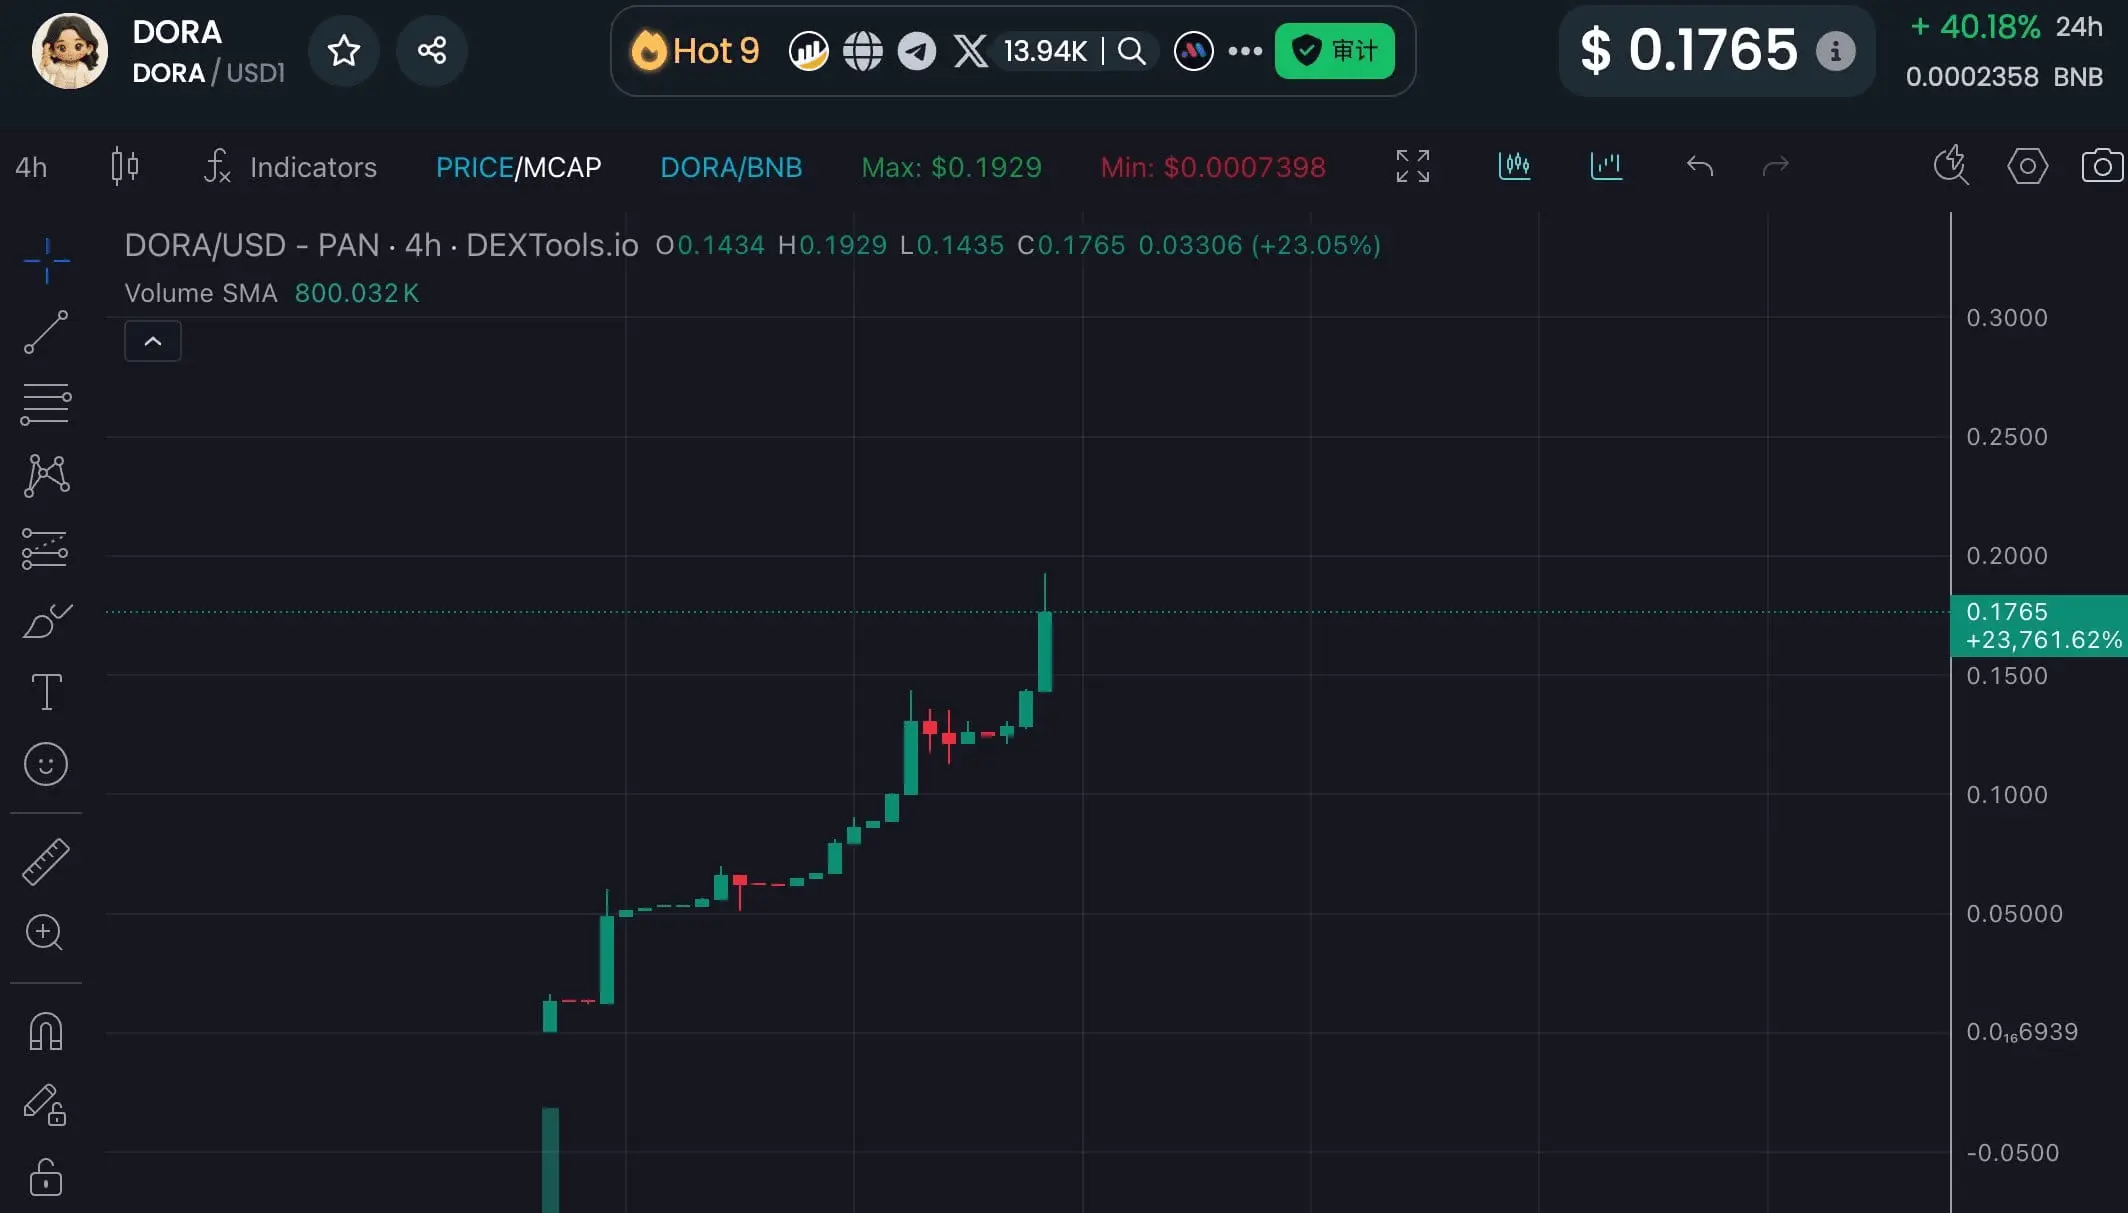This screenshot has height=1213, width=2128.
Task: Click the + 40.18% 24h change value
Action: (1974, 27)
